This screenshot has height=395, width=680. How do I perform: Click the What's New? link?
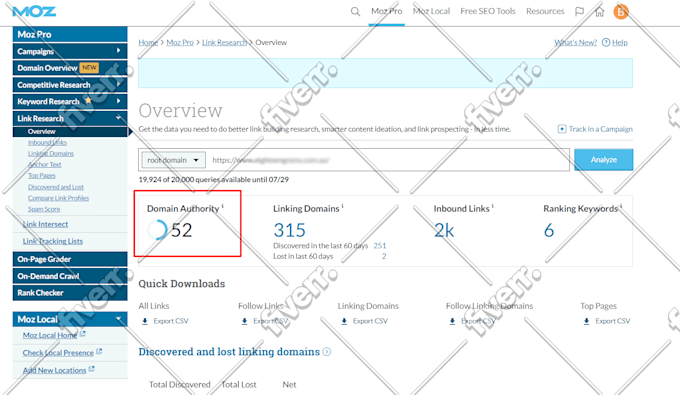point(575,42)
